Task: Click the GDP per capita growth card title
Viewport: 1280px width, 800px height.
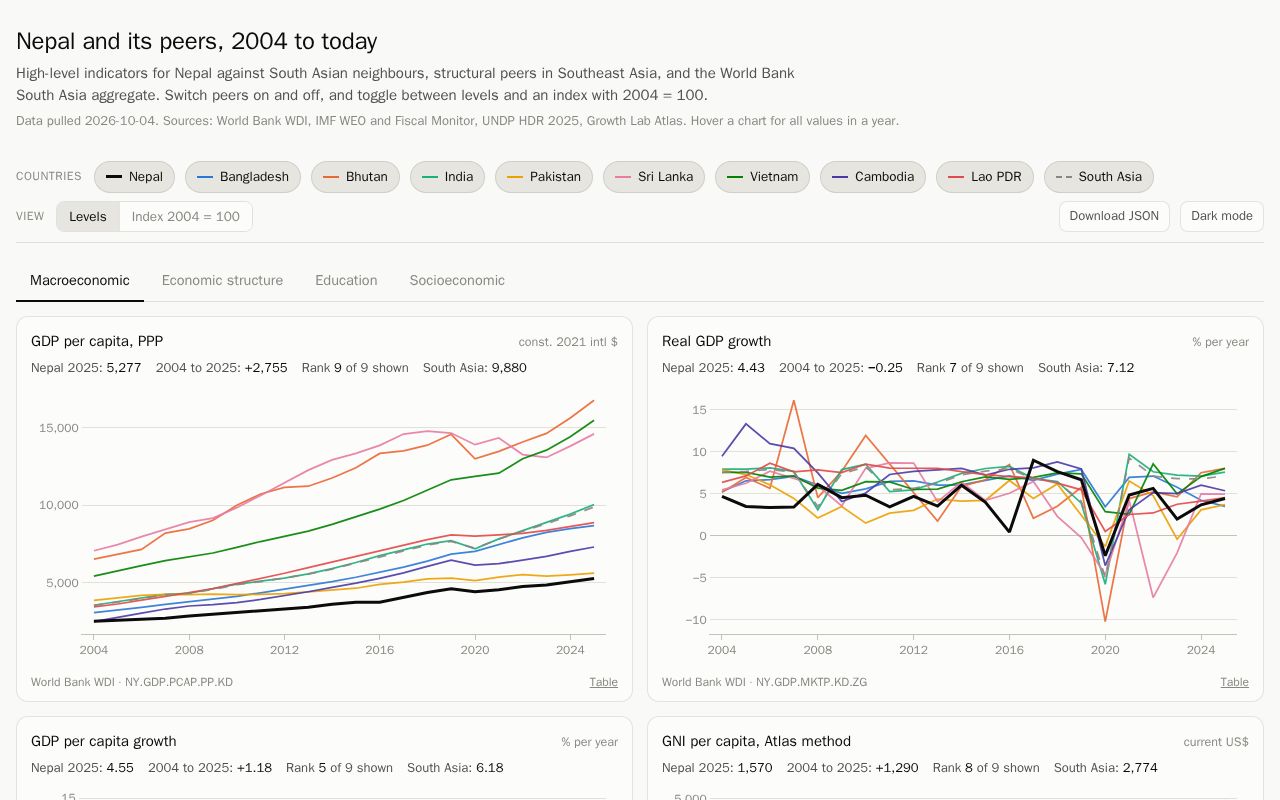Action: [104, 742]
